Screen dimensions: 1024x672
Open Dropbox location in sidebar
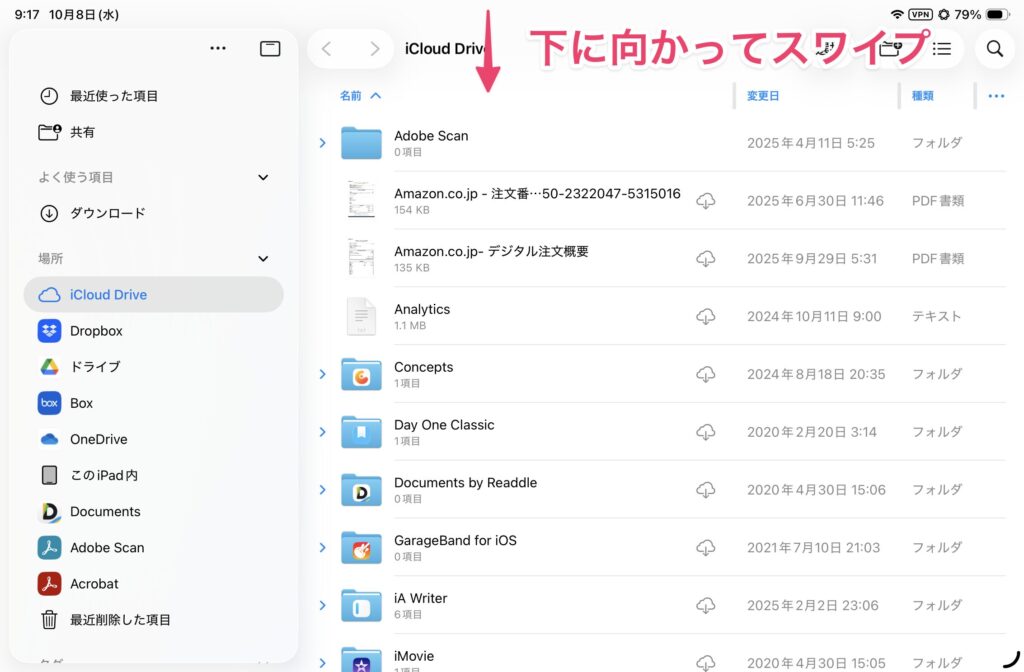coord(96,331)
